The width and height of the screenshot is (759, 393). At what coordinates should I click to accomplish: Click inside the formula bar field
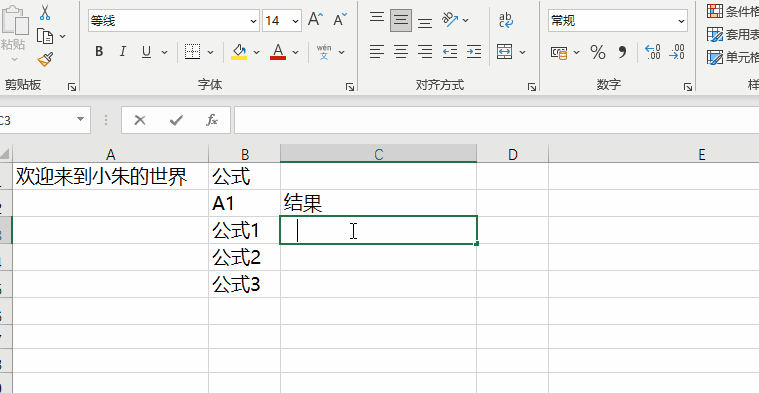[x=497, y=120]
